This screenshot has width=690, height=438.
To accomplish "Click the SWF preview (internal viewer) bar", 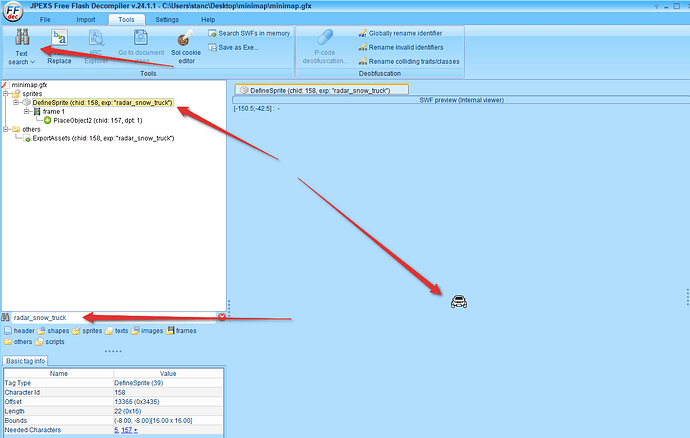I will coord(461,100).
